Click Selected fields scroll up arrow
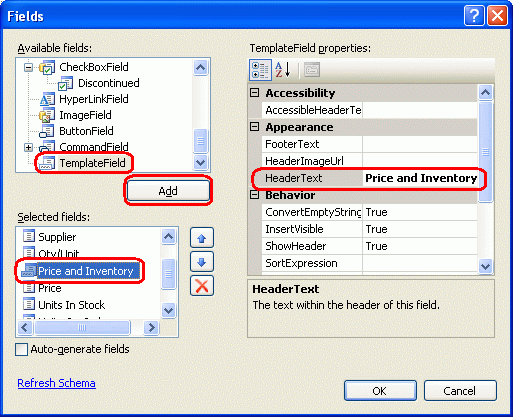This screenshot has width=513, height=417. click(x=169, y=237)
